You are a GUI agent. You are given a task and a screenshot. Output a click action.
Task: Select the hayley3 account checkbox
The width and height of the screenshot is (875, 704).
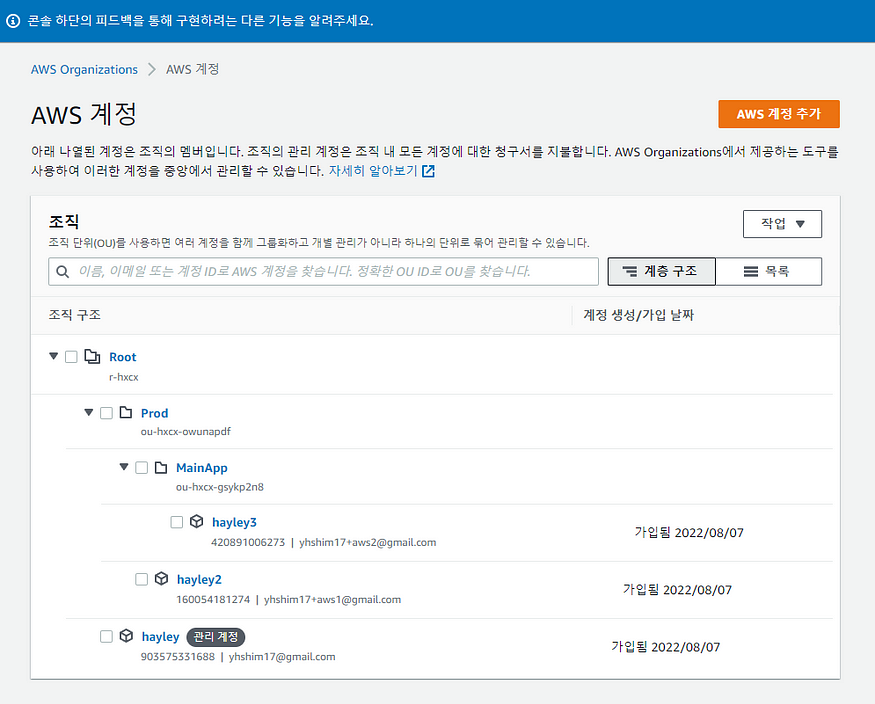176,522
